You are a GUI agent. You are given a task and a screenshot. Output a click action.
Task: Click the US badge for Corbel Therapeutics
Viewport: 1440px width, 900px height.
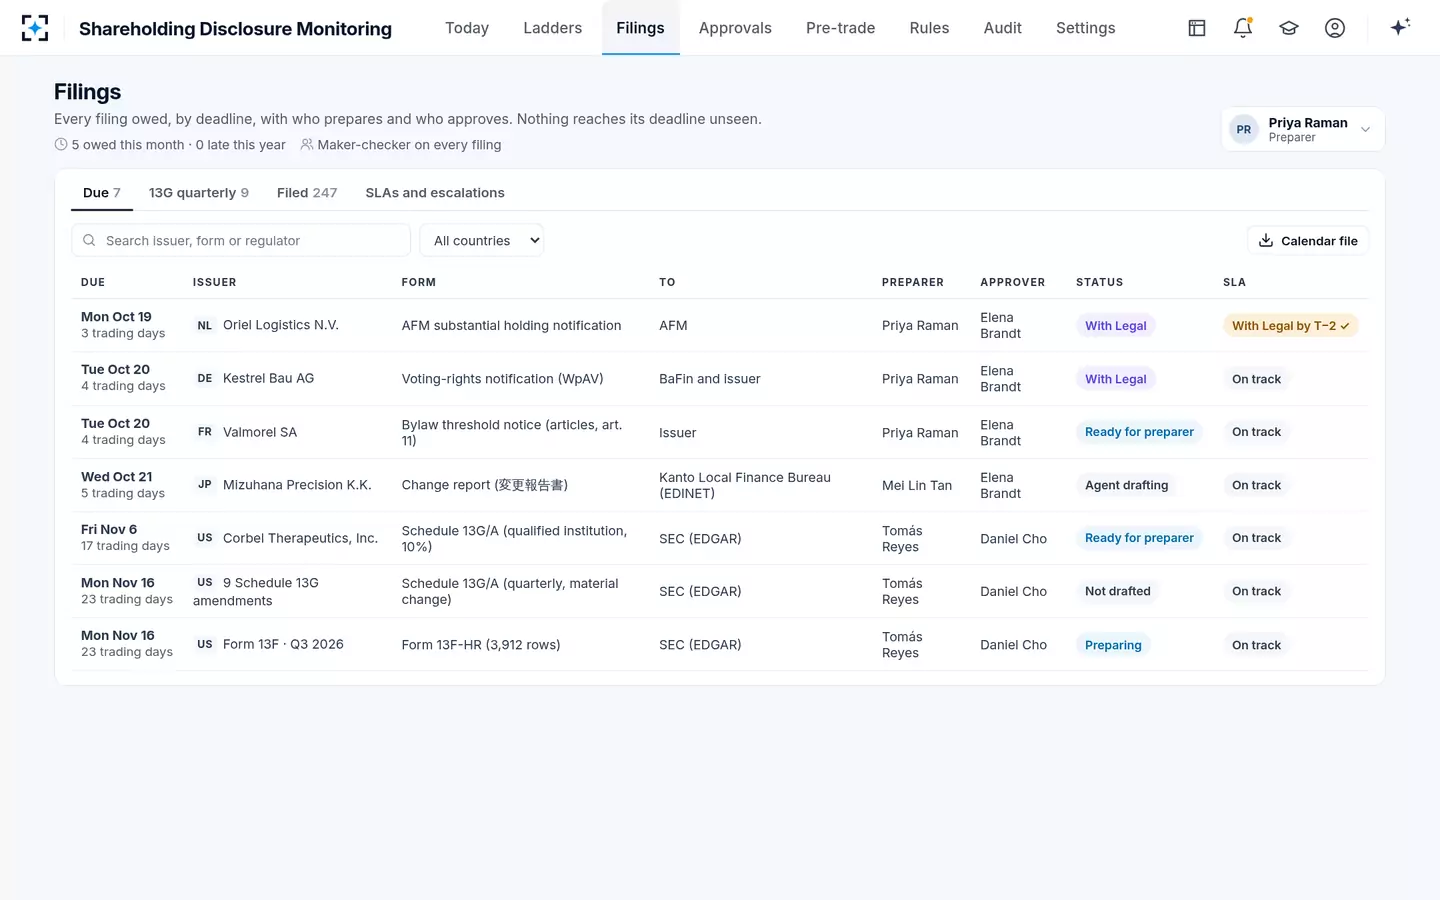205,538
